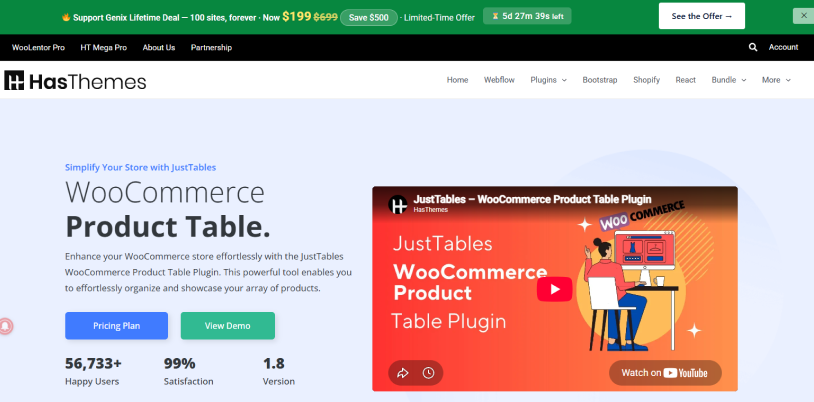Click the 1.8 Version stat
This screenshot has height=402, width=814.
coord(279,371)
